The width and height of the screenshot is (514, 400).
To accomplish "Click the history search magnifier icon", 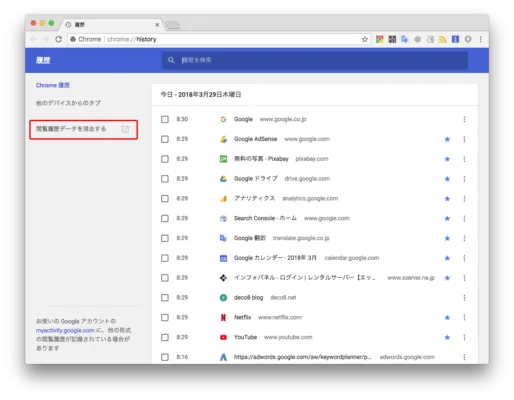I will click(x=171, y=60).
